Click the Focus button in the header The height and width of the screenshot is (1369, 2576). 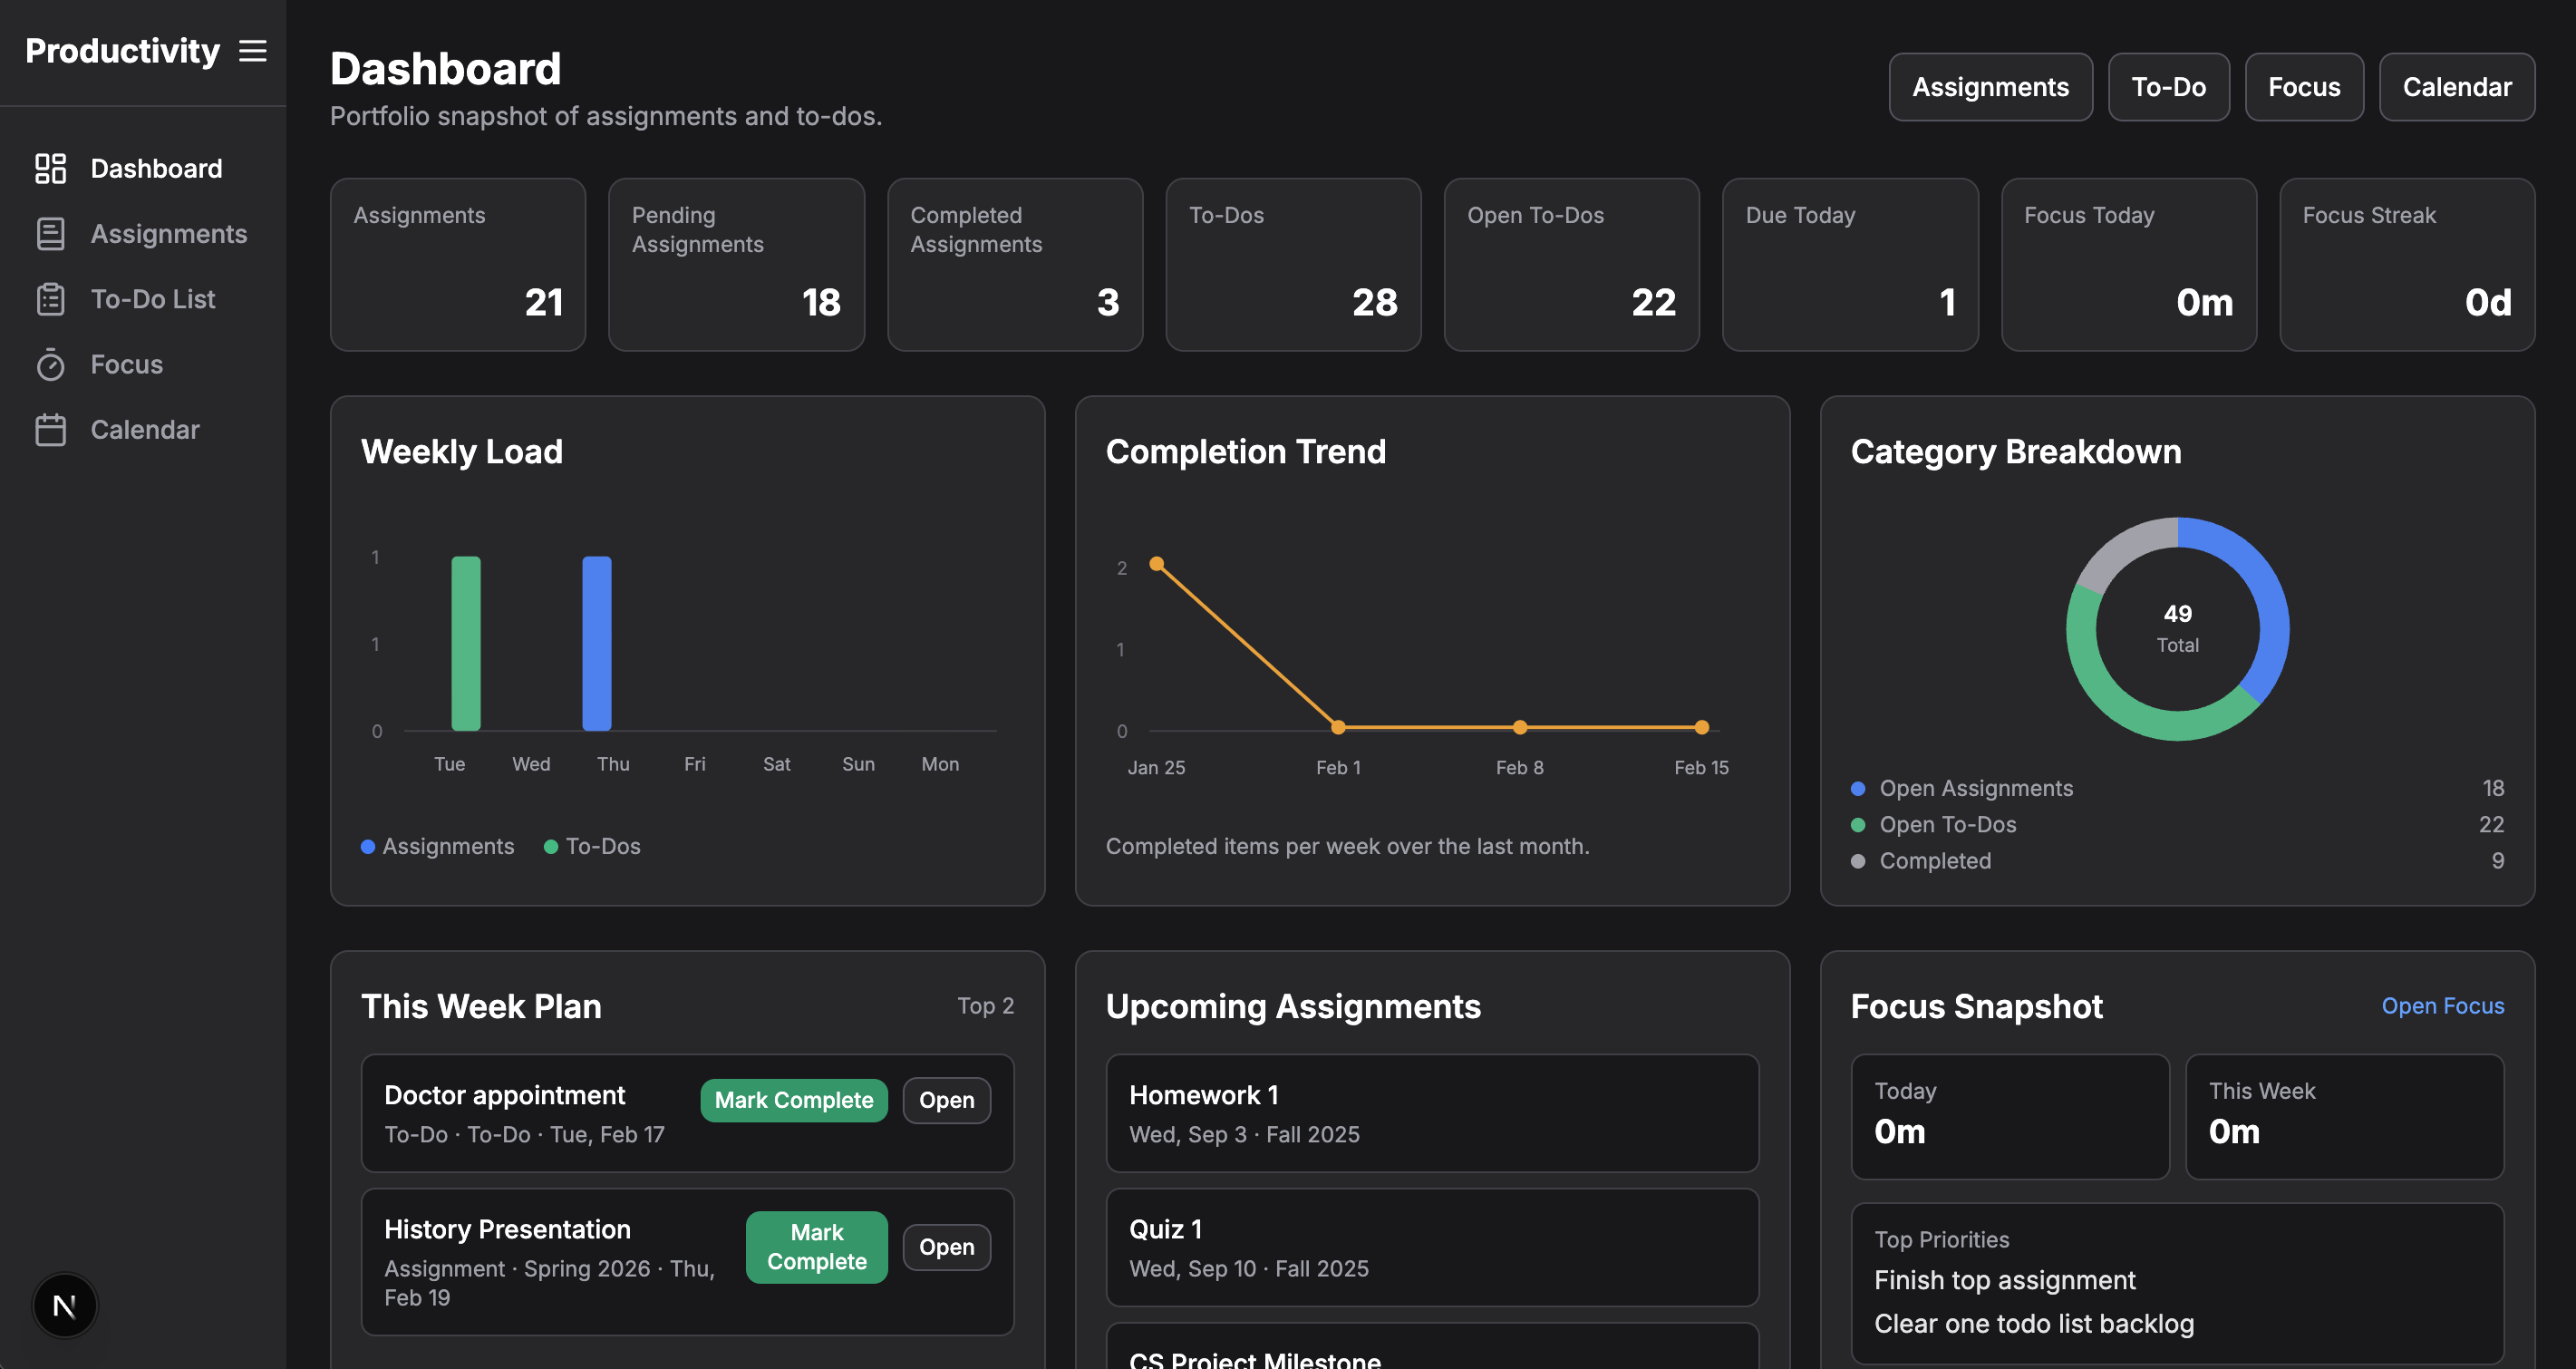(2304, 87)
